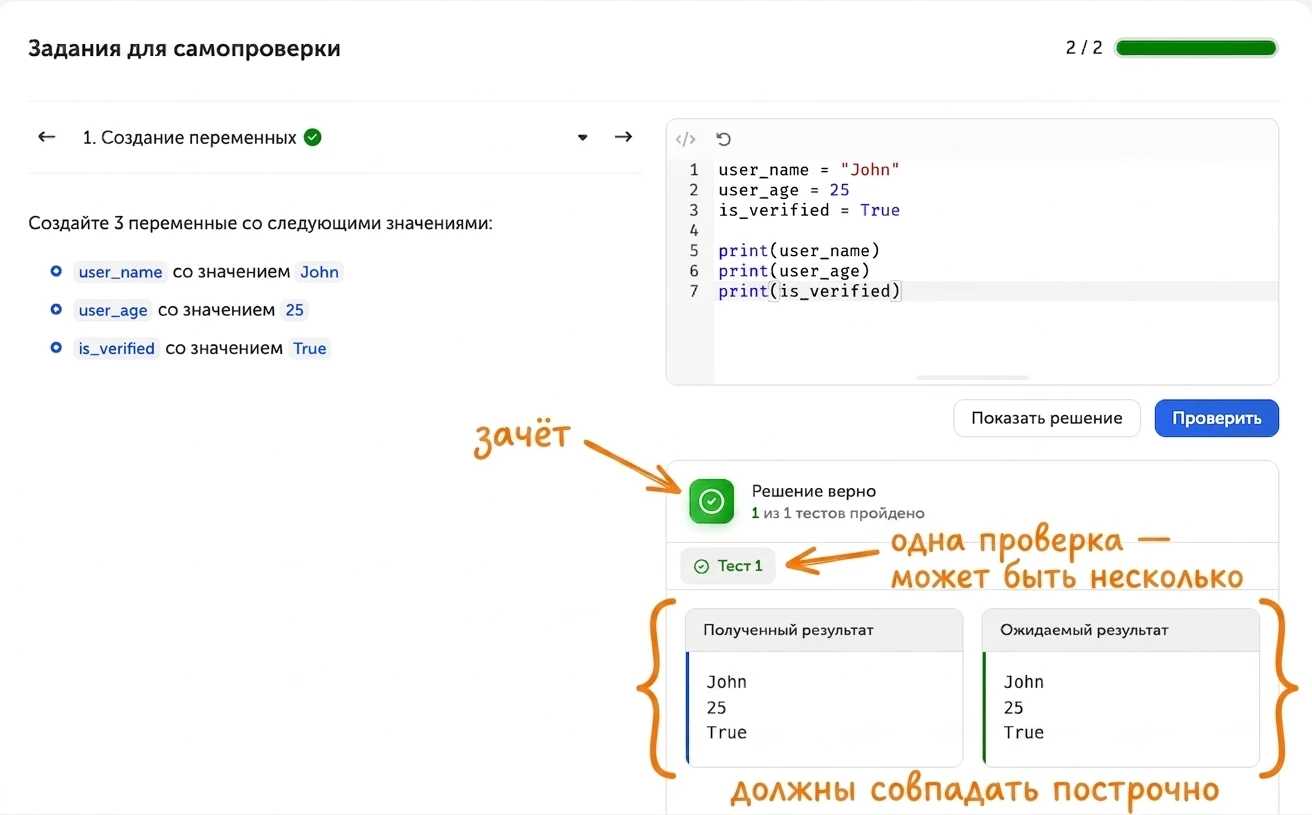
Task: Click the user_name code tag
Action: [x=120, y=272]
